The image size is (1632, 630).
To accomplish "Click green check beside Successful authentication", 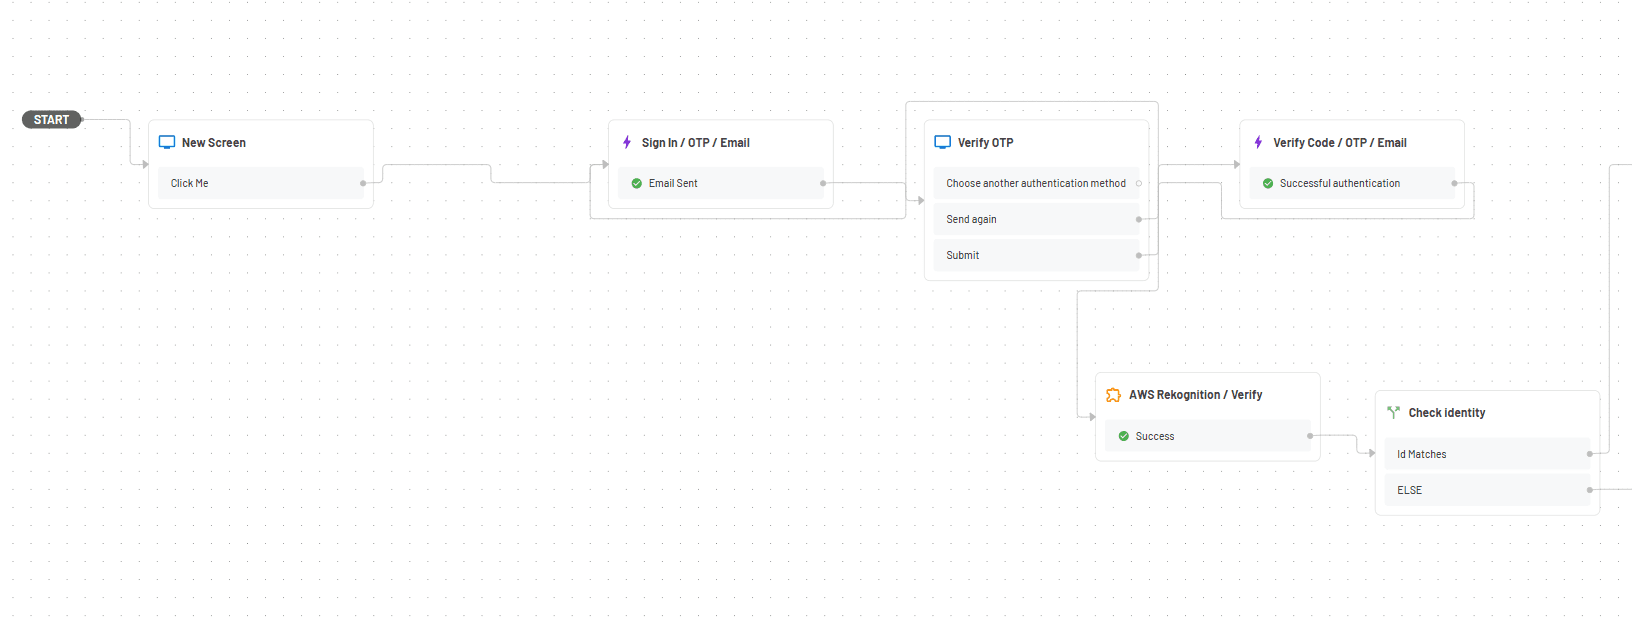I will [1268, 184].
